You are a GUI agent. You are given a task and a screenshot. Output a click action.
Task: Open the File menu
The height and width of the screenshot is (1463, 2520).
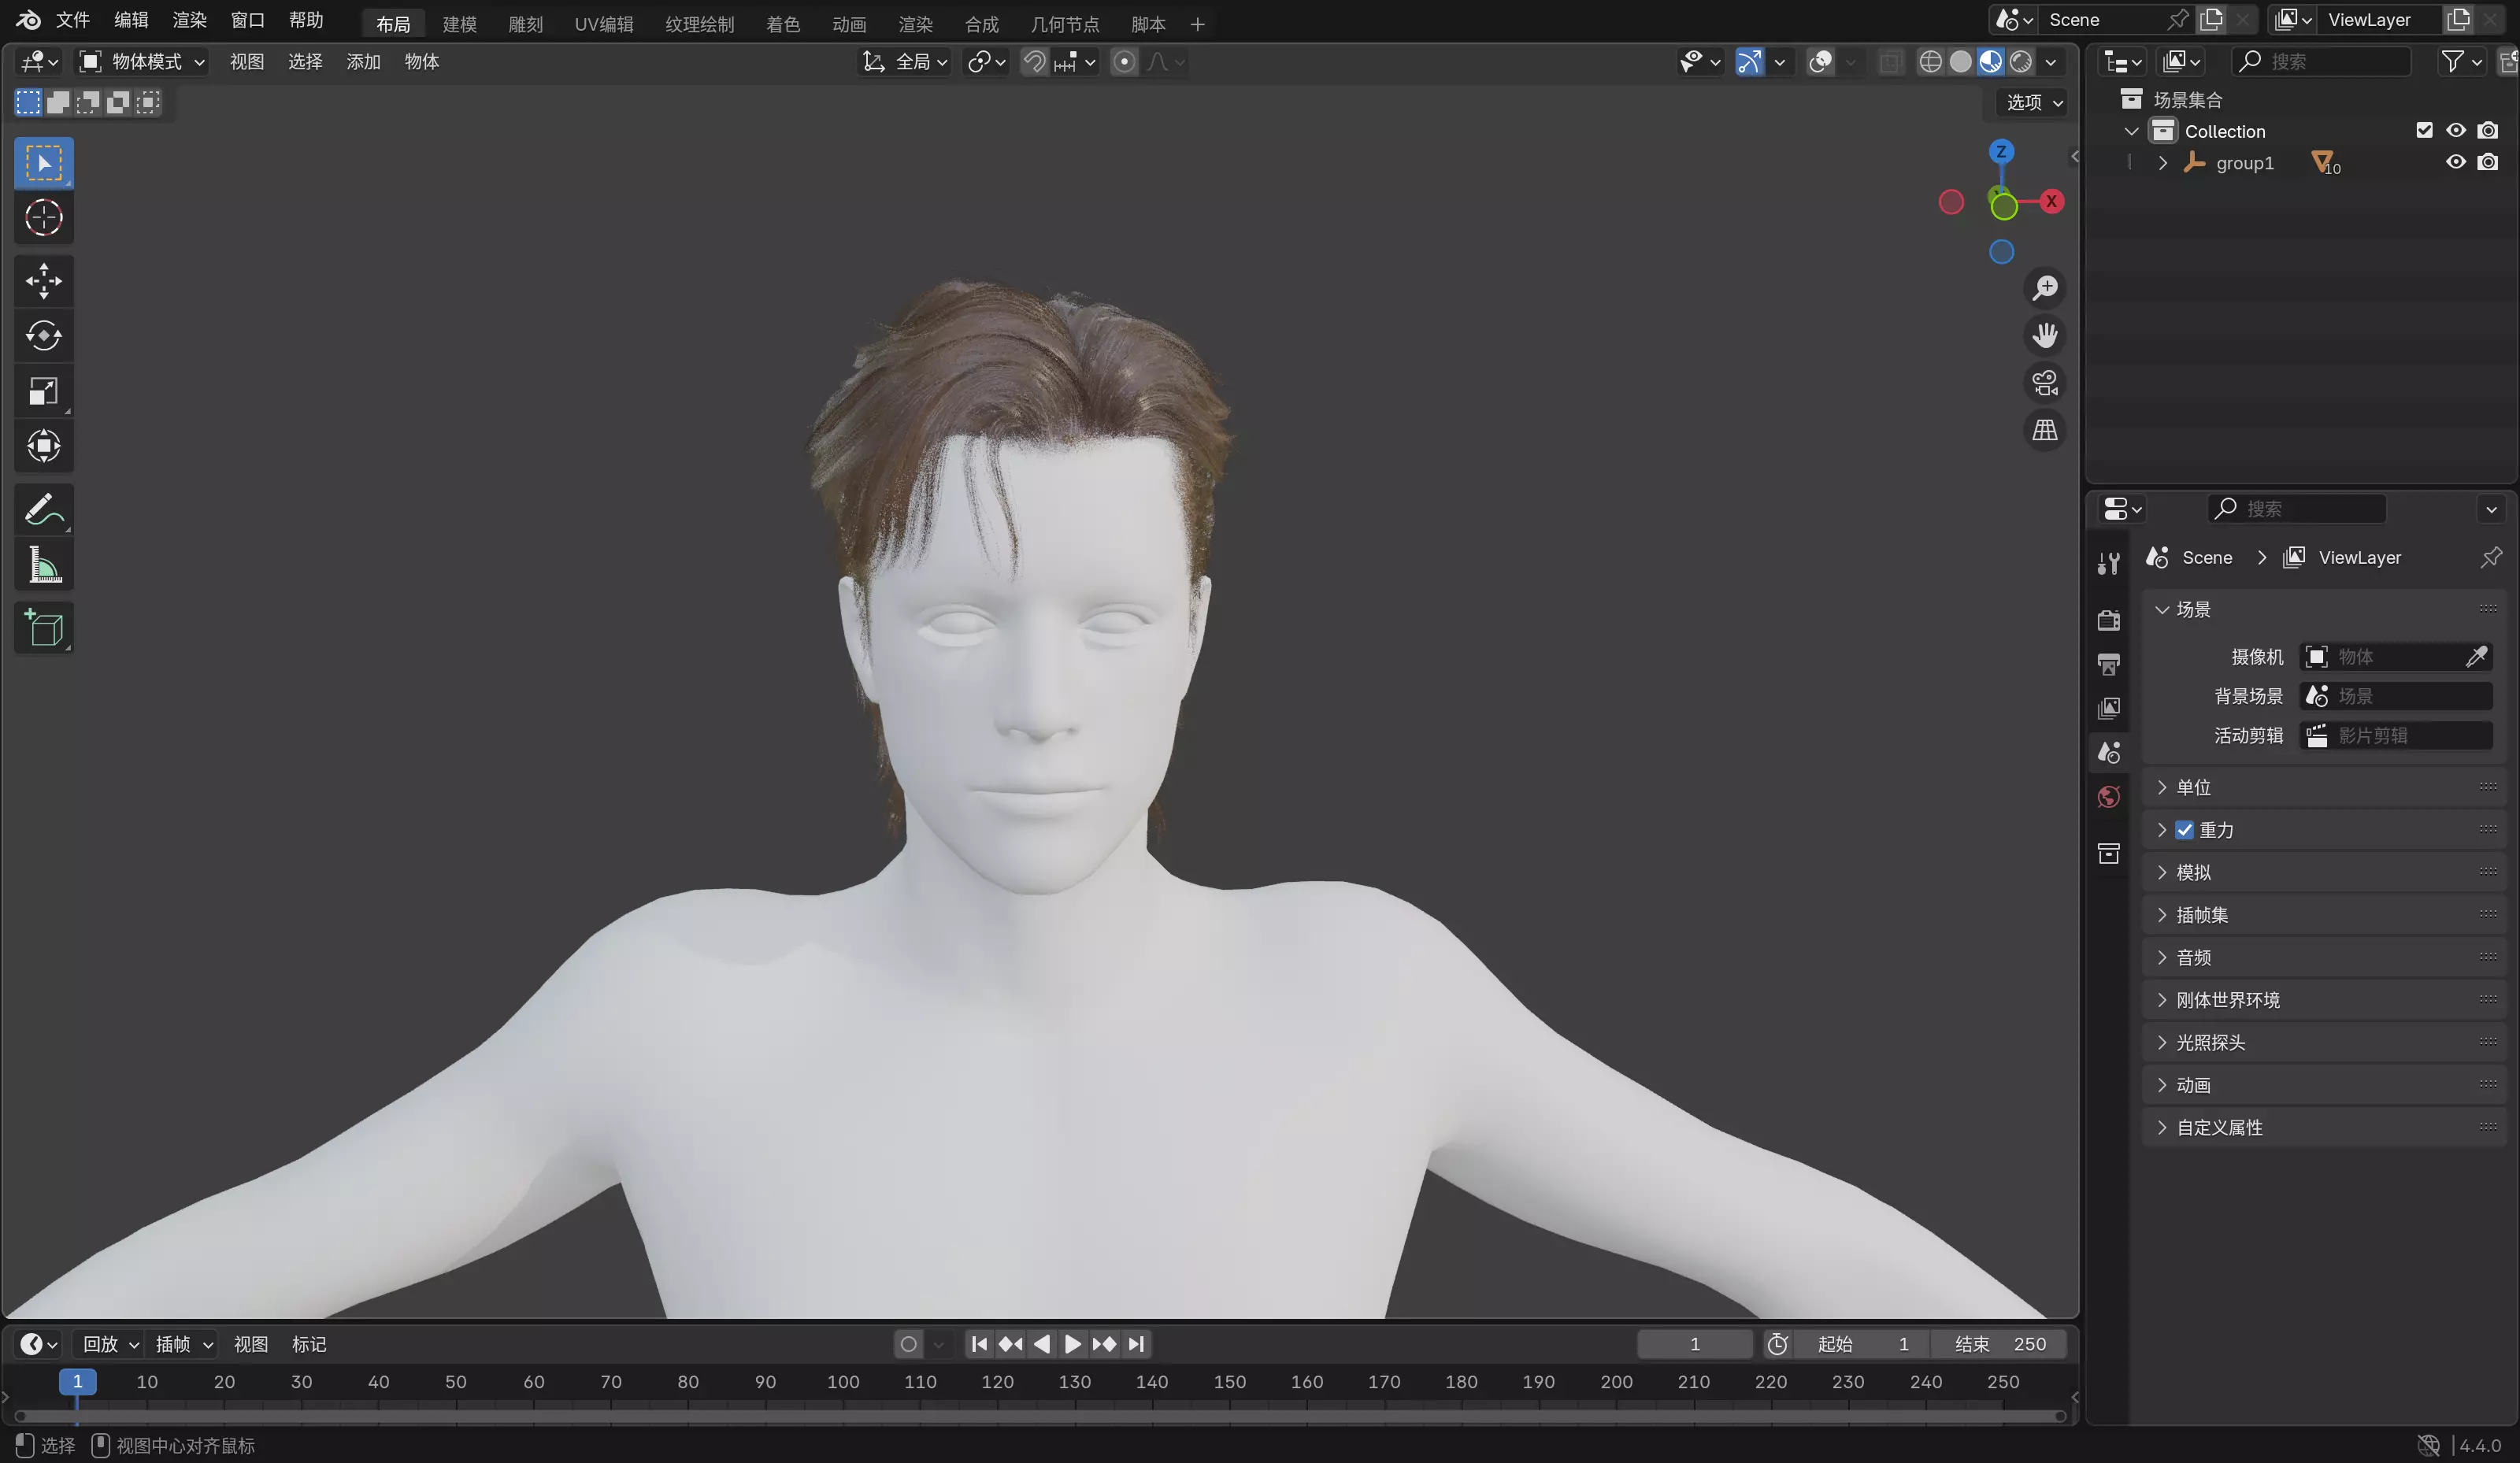tap(73, 20)
